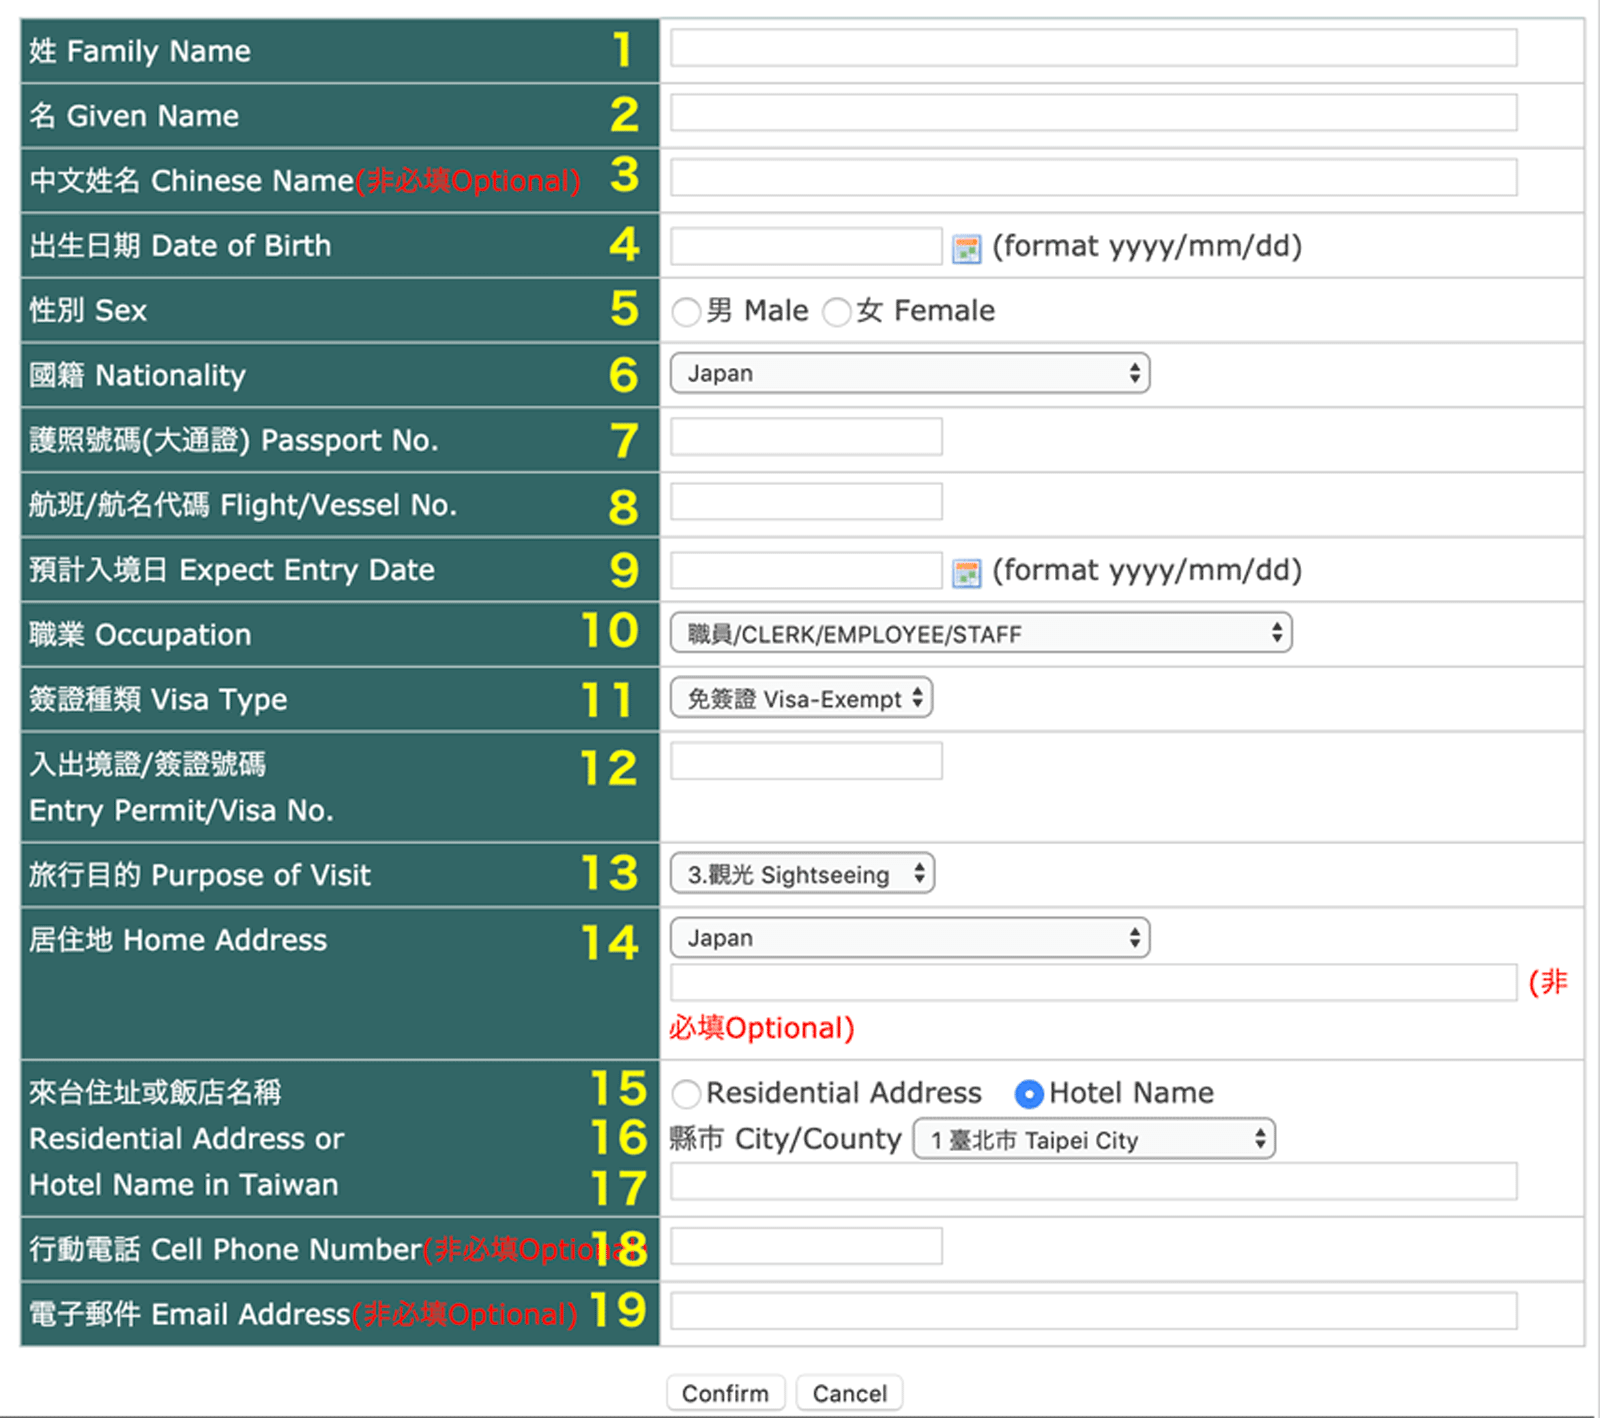Click the Cancel button
This screenshot has height=1418, width=1600.
(x=849, y=1393)
